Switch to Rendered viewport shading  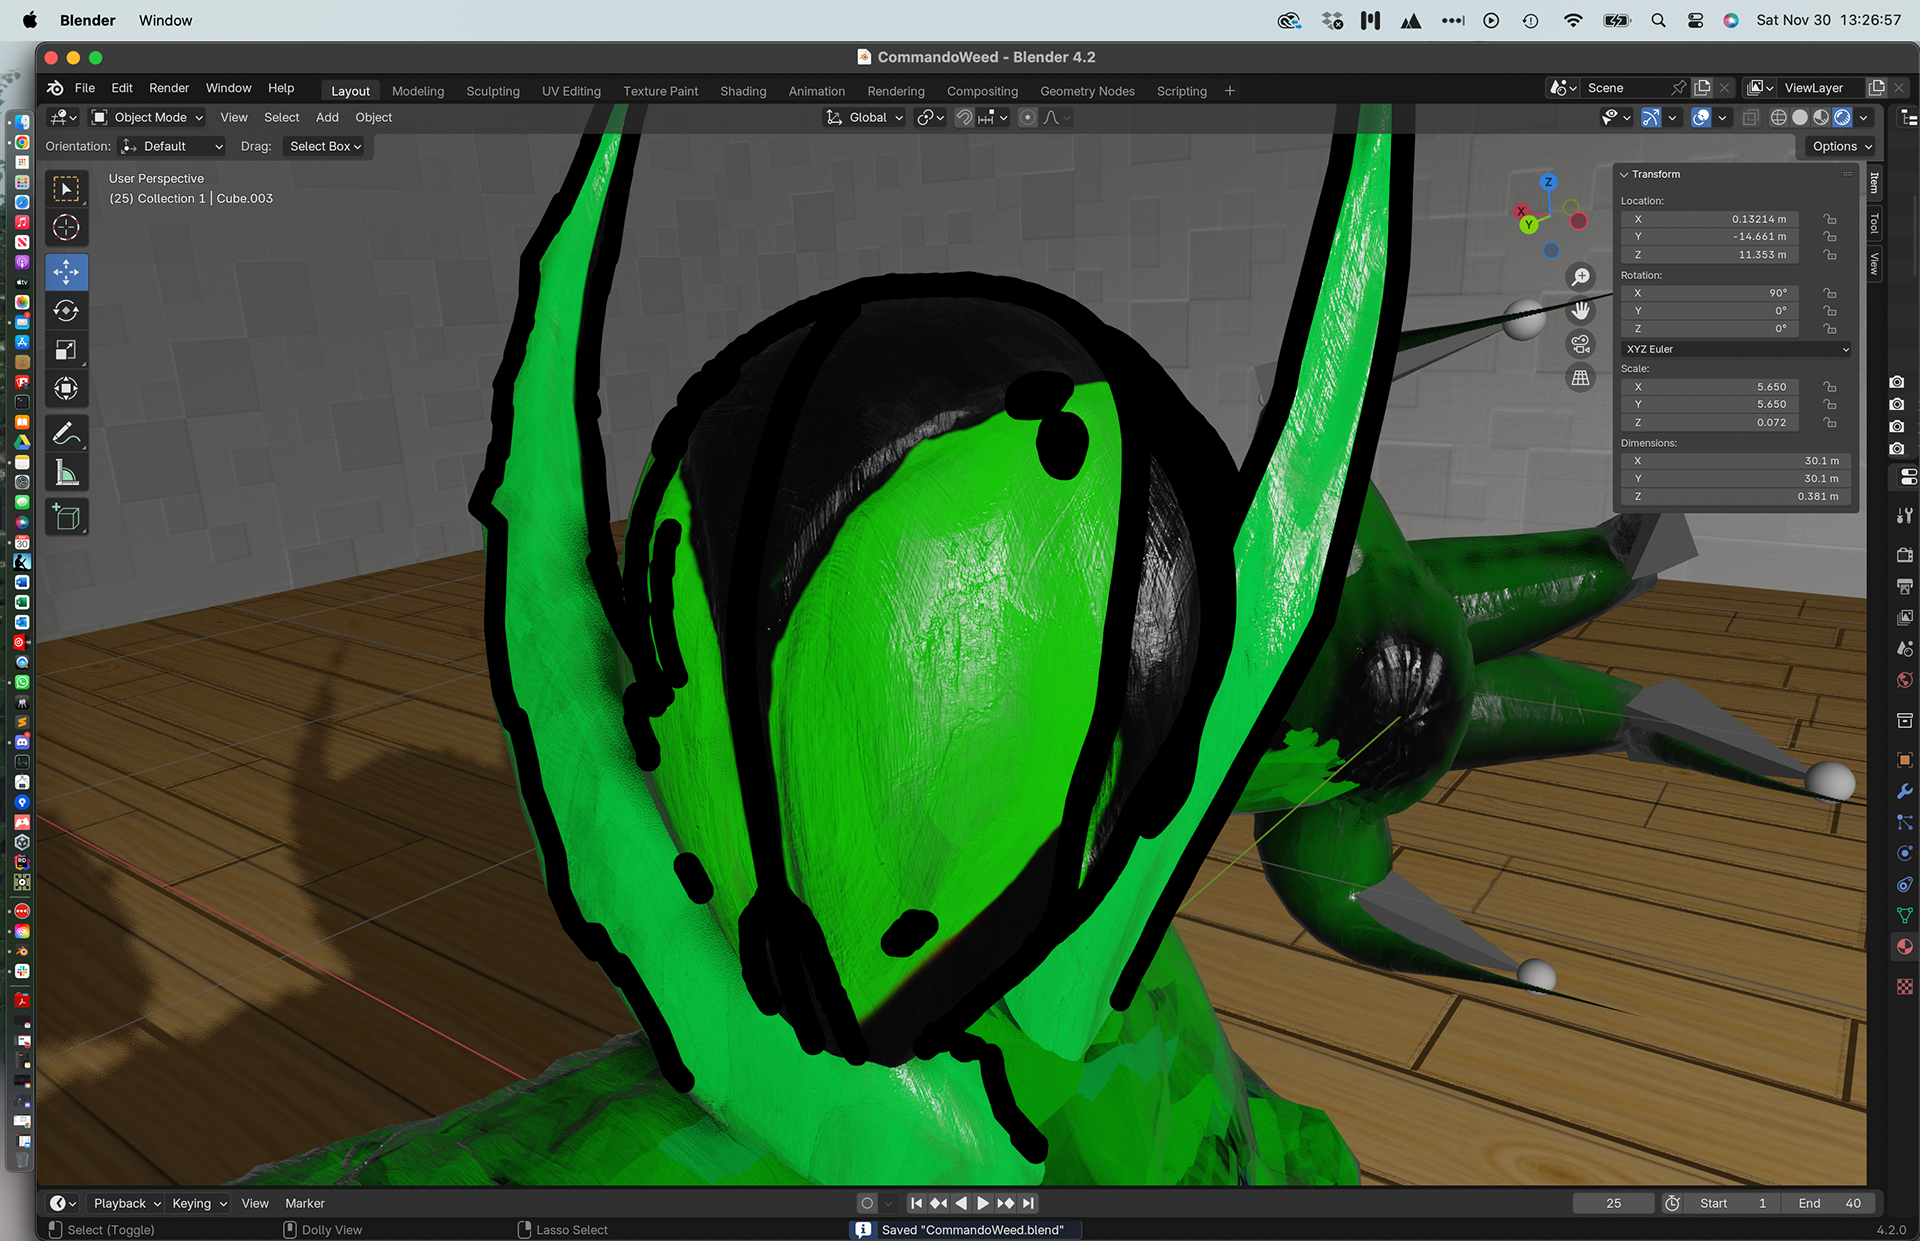point(1842,118)
